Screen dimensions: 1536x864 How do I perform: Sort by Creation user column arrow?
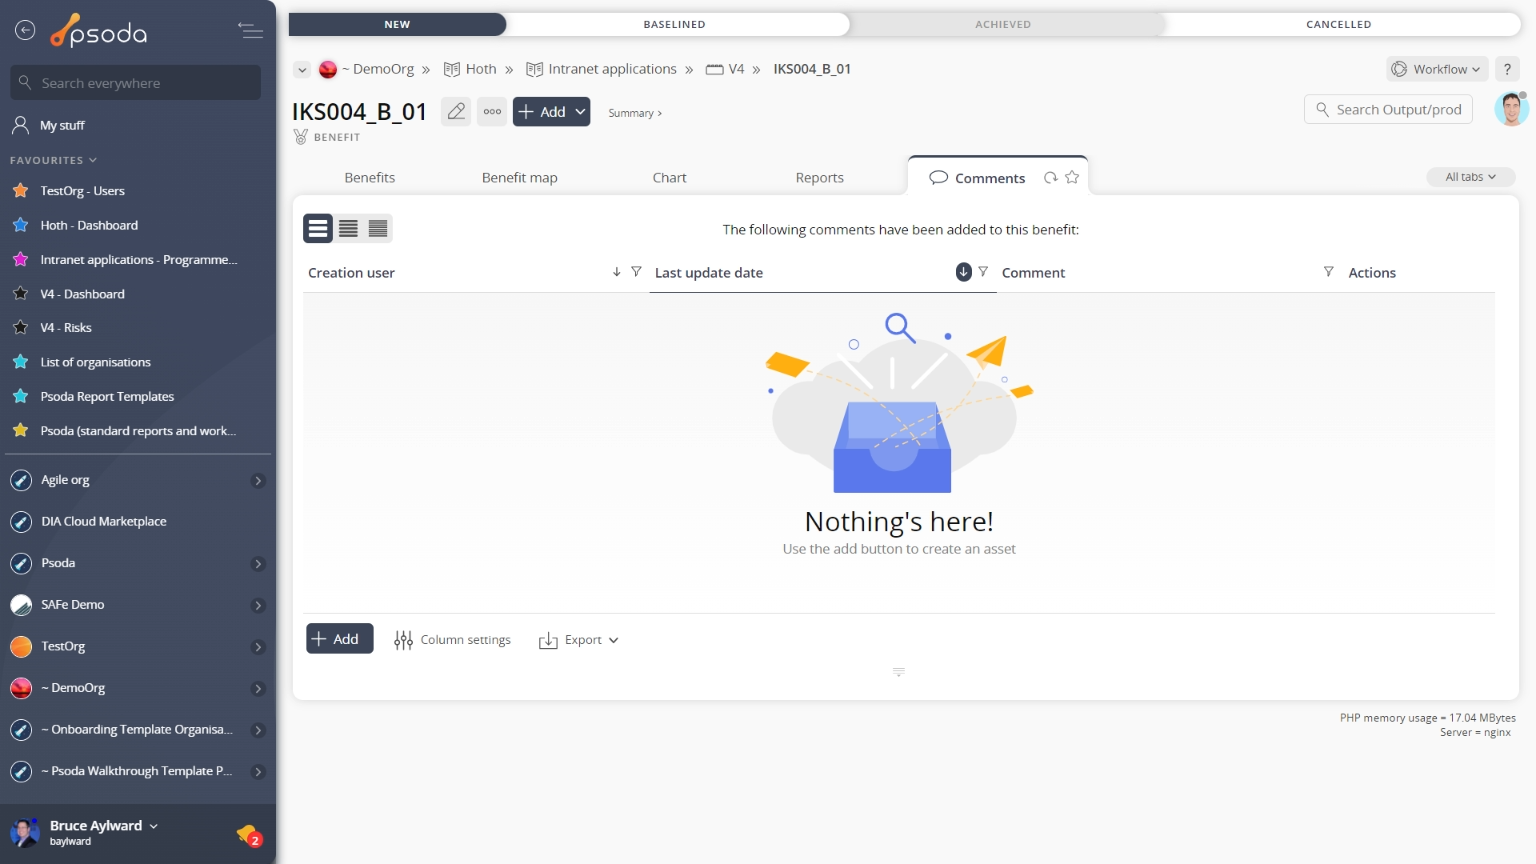[616, 272]
